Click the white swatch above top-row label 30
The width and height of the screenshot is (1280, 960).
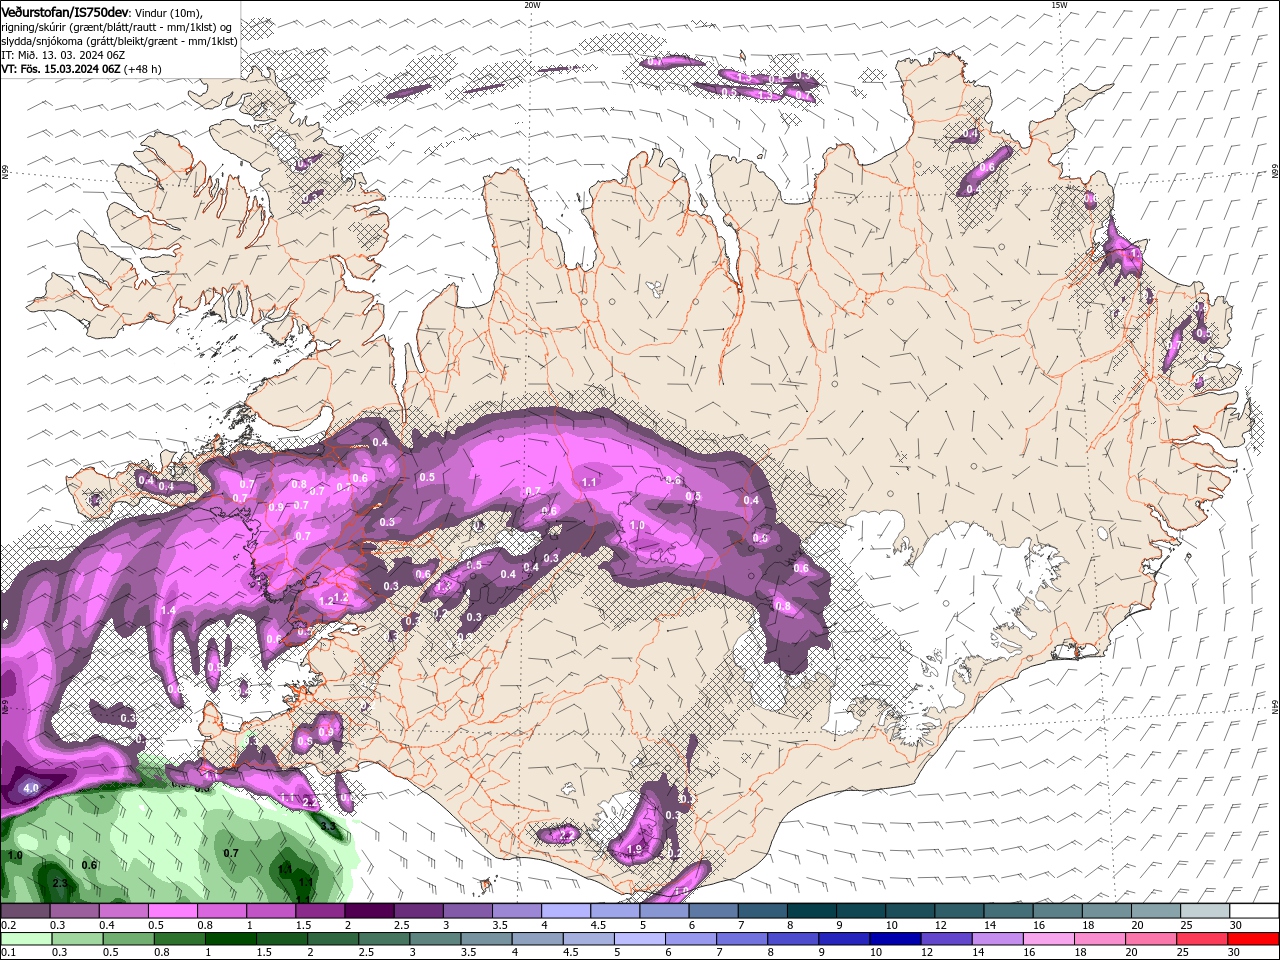pyautogui.click(x=1254, y=911)
